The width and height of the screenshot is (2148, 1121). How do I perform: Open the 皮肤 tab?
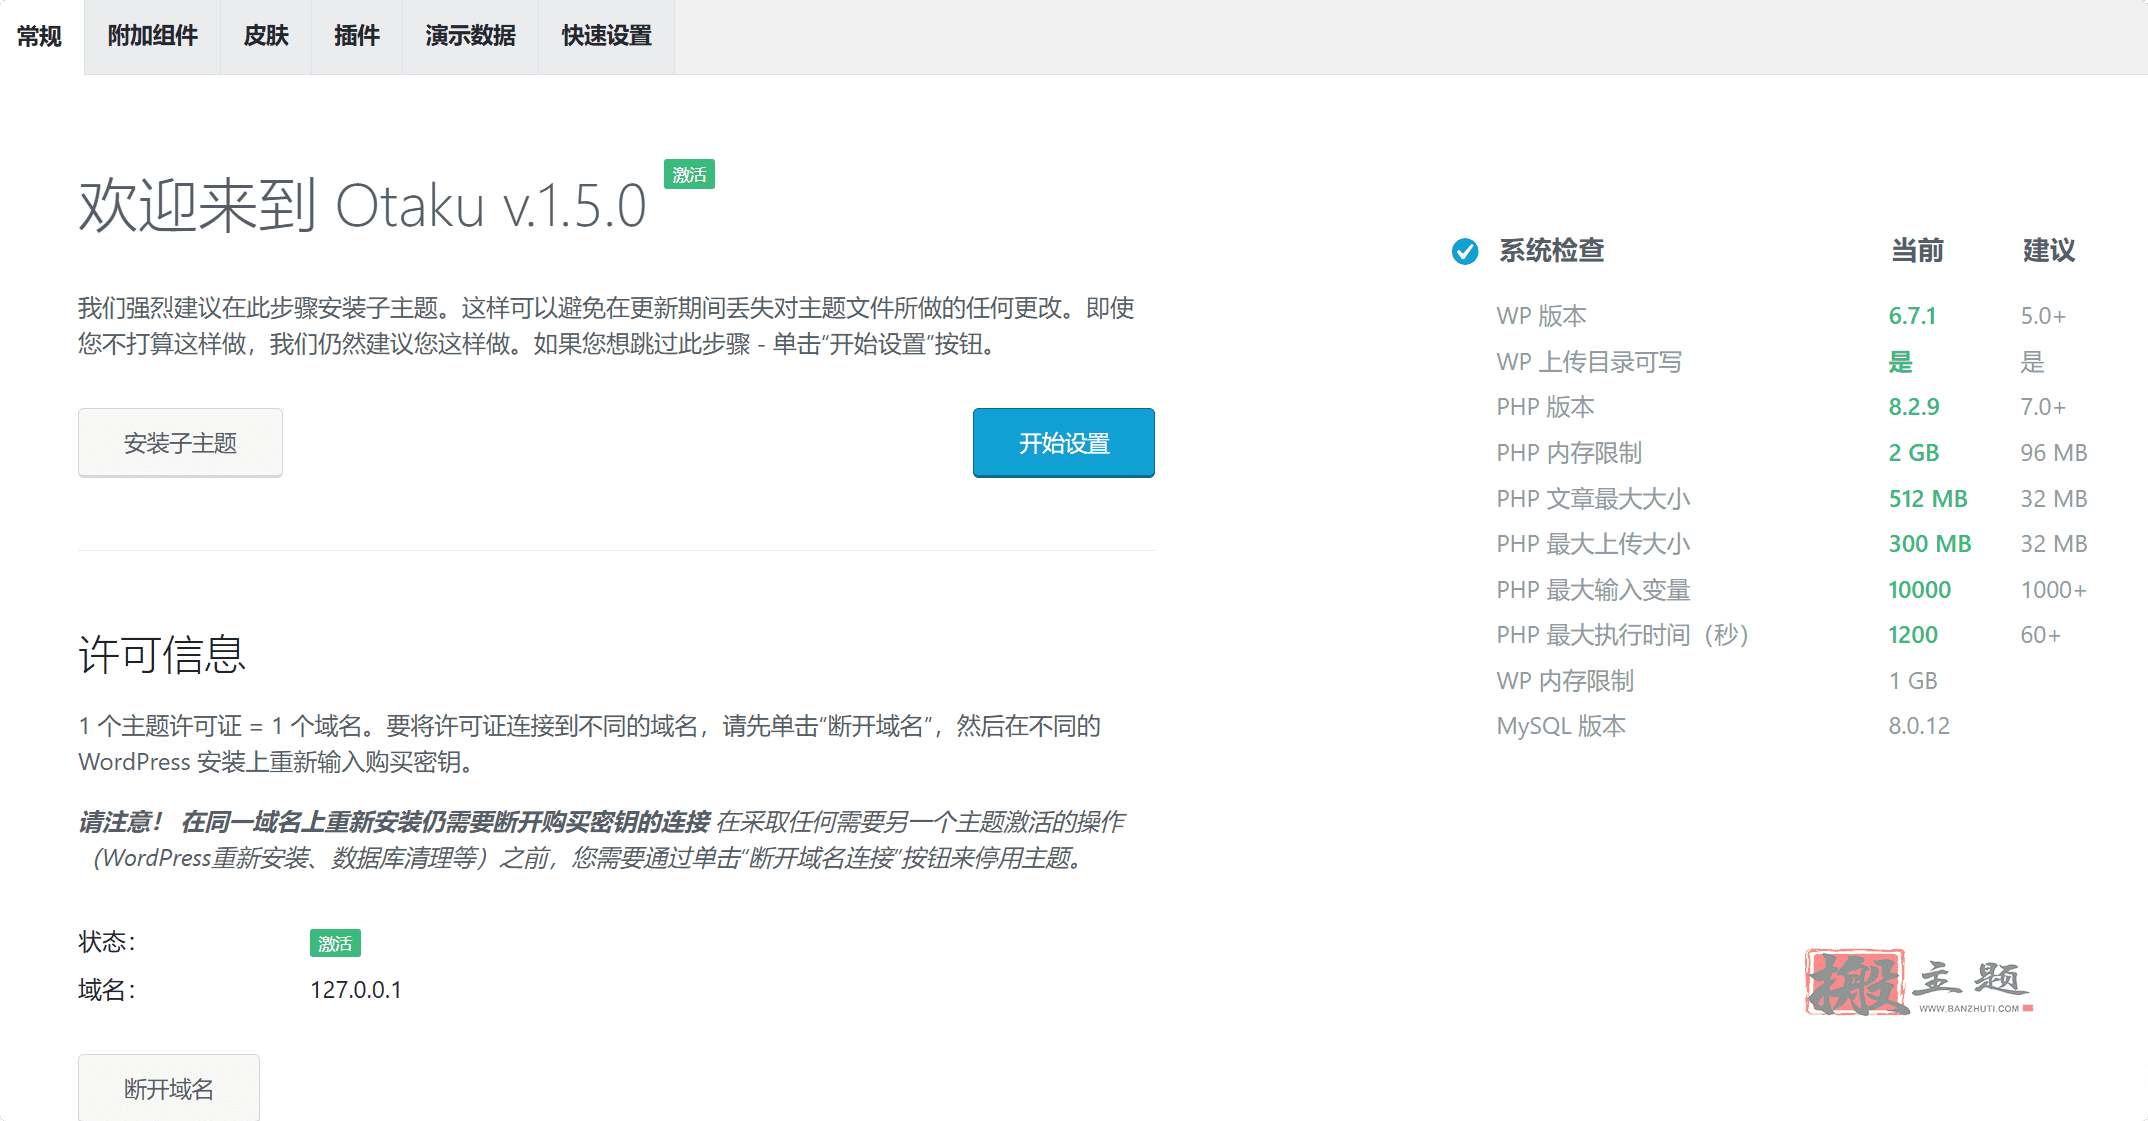coord(266,37)
